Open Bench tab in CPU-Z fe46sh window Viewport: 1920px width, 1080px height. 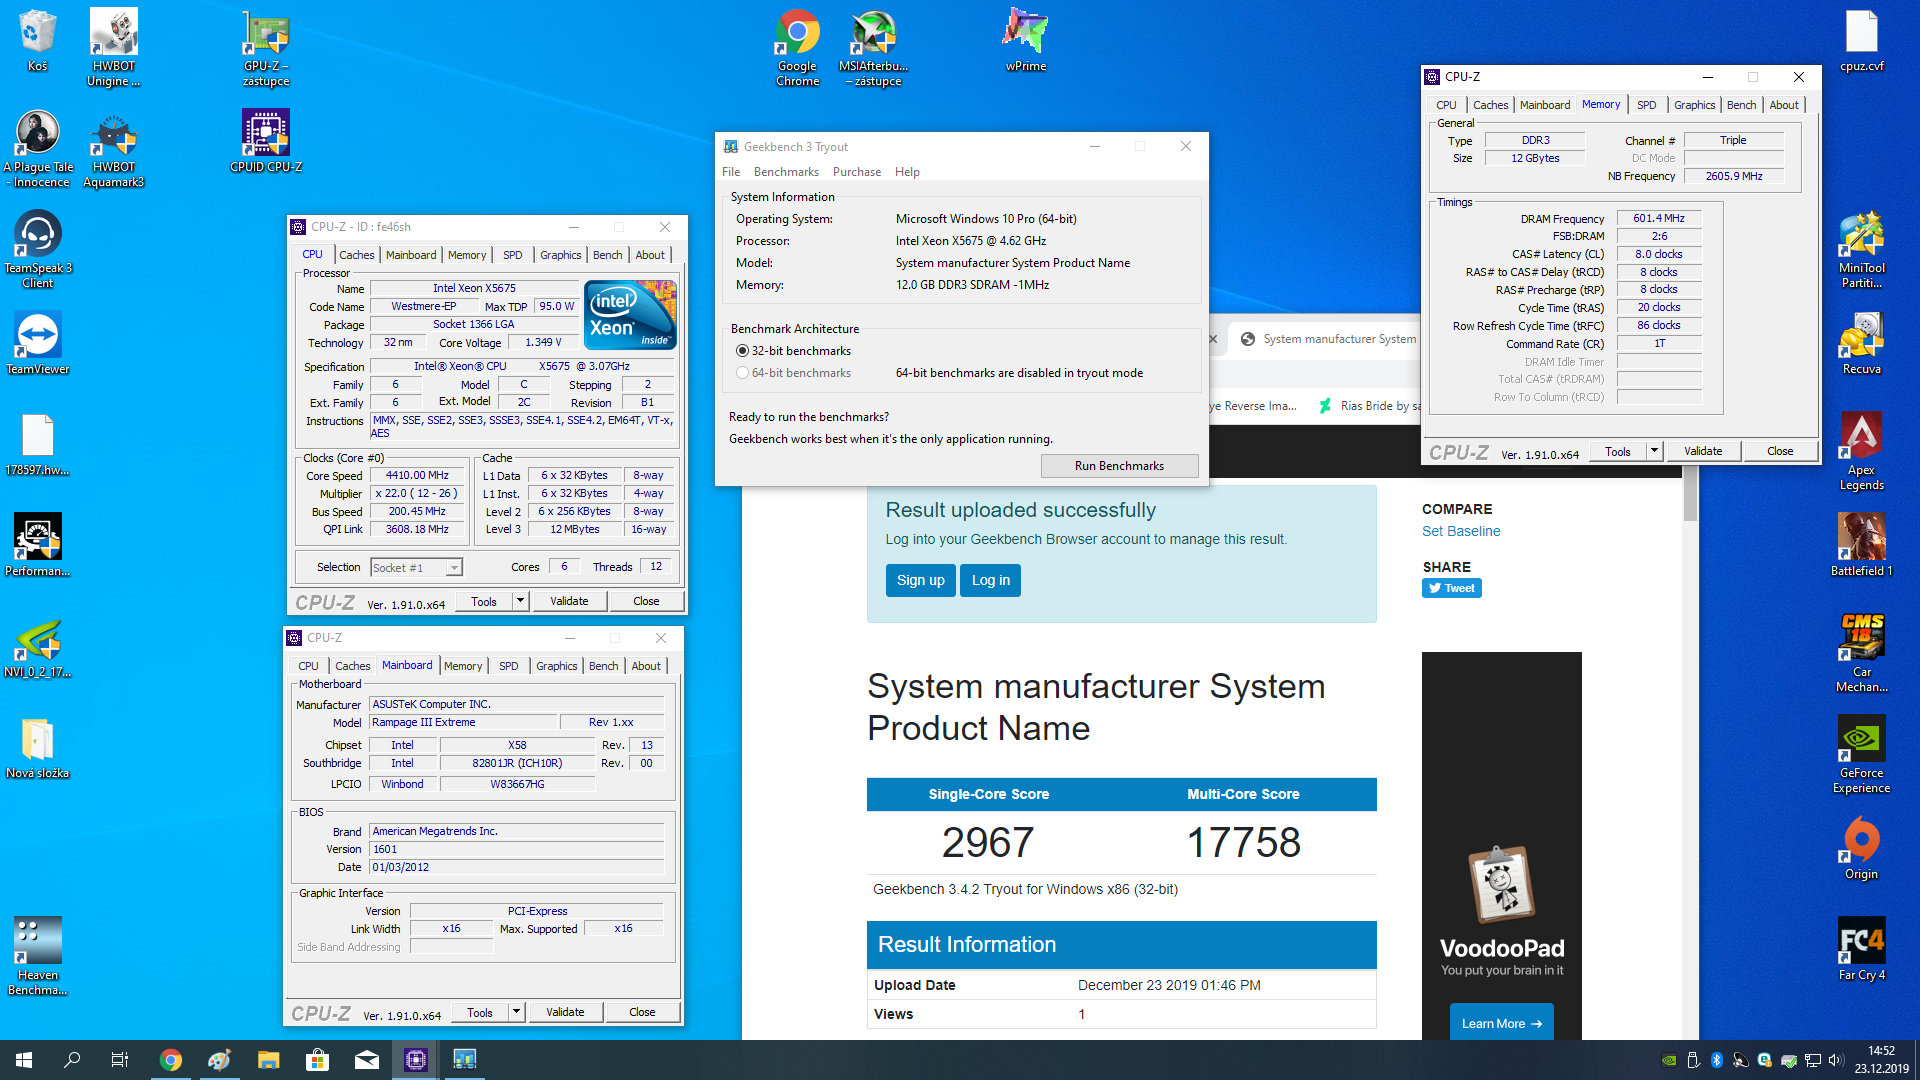[x=607, y=255]
